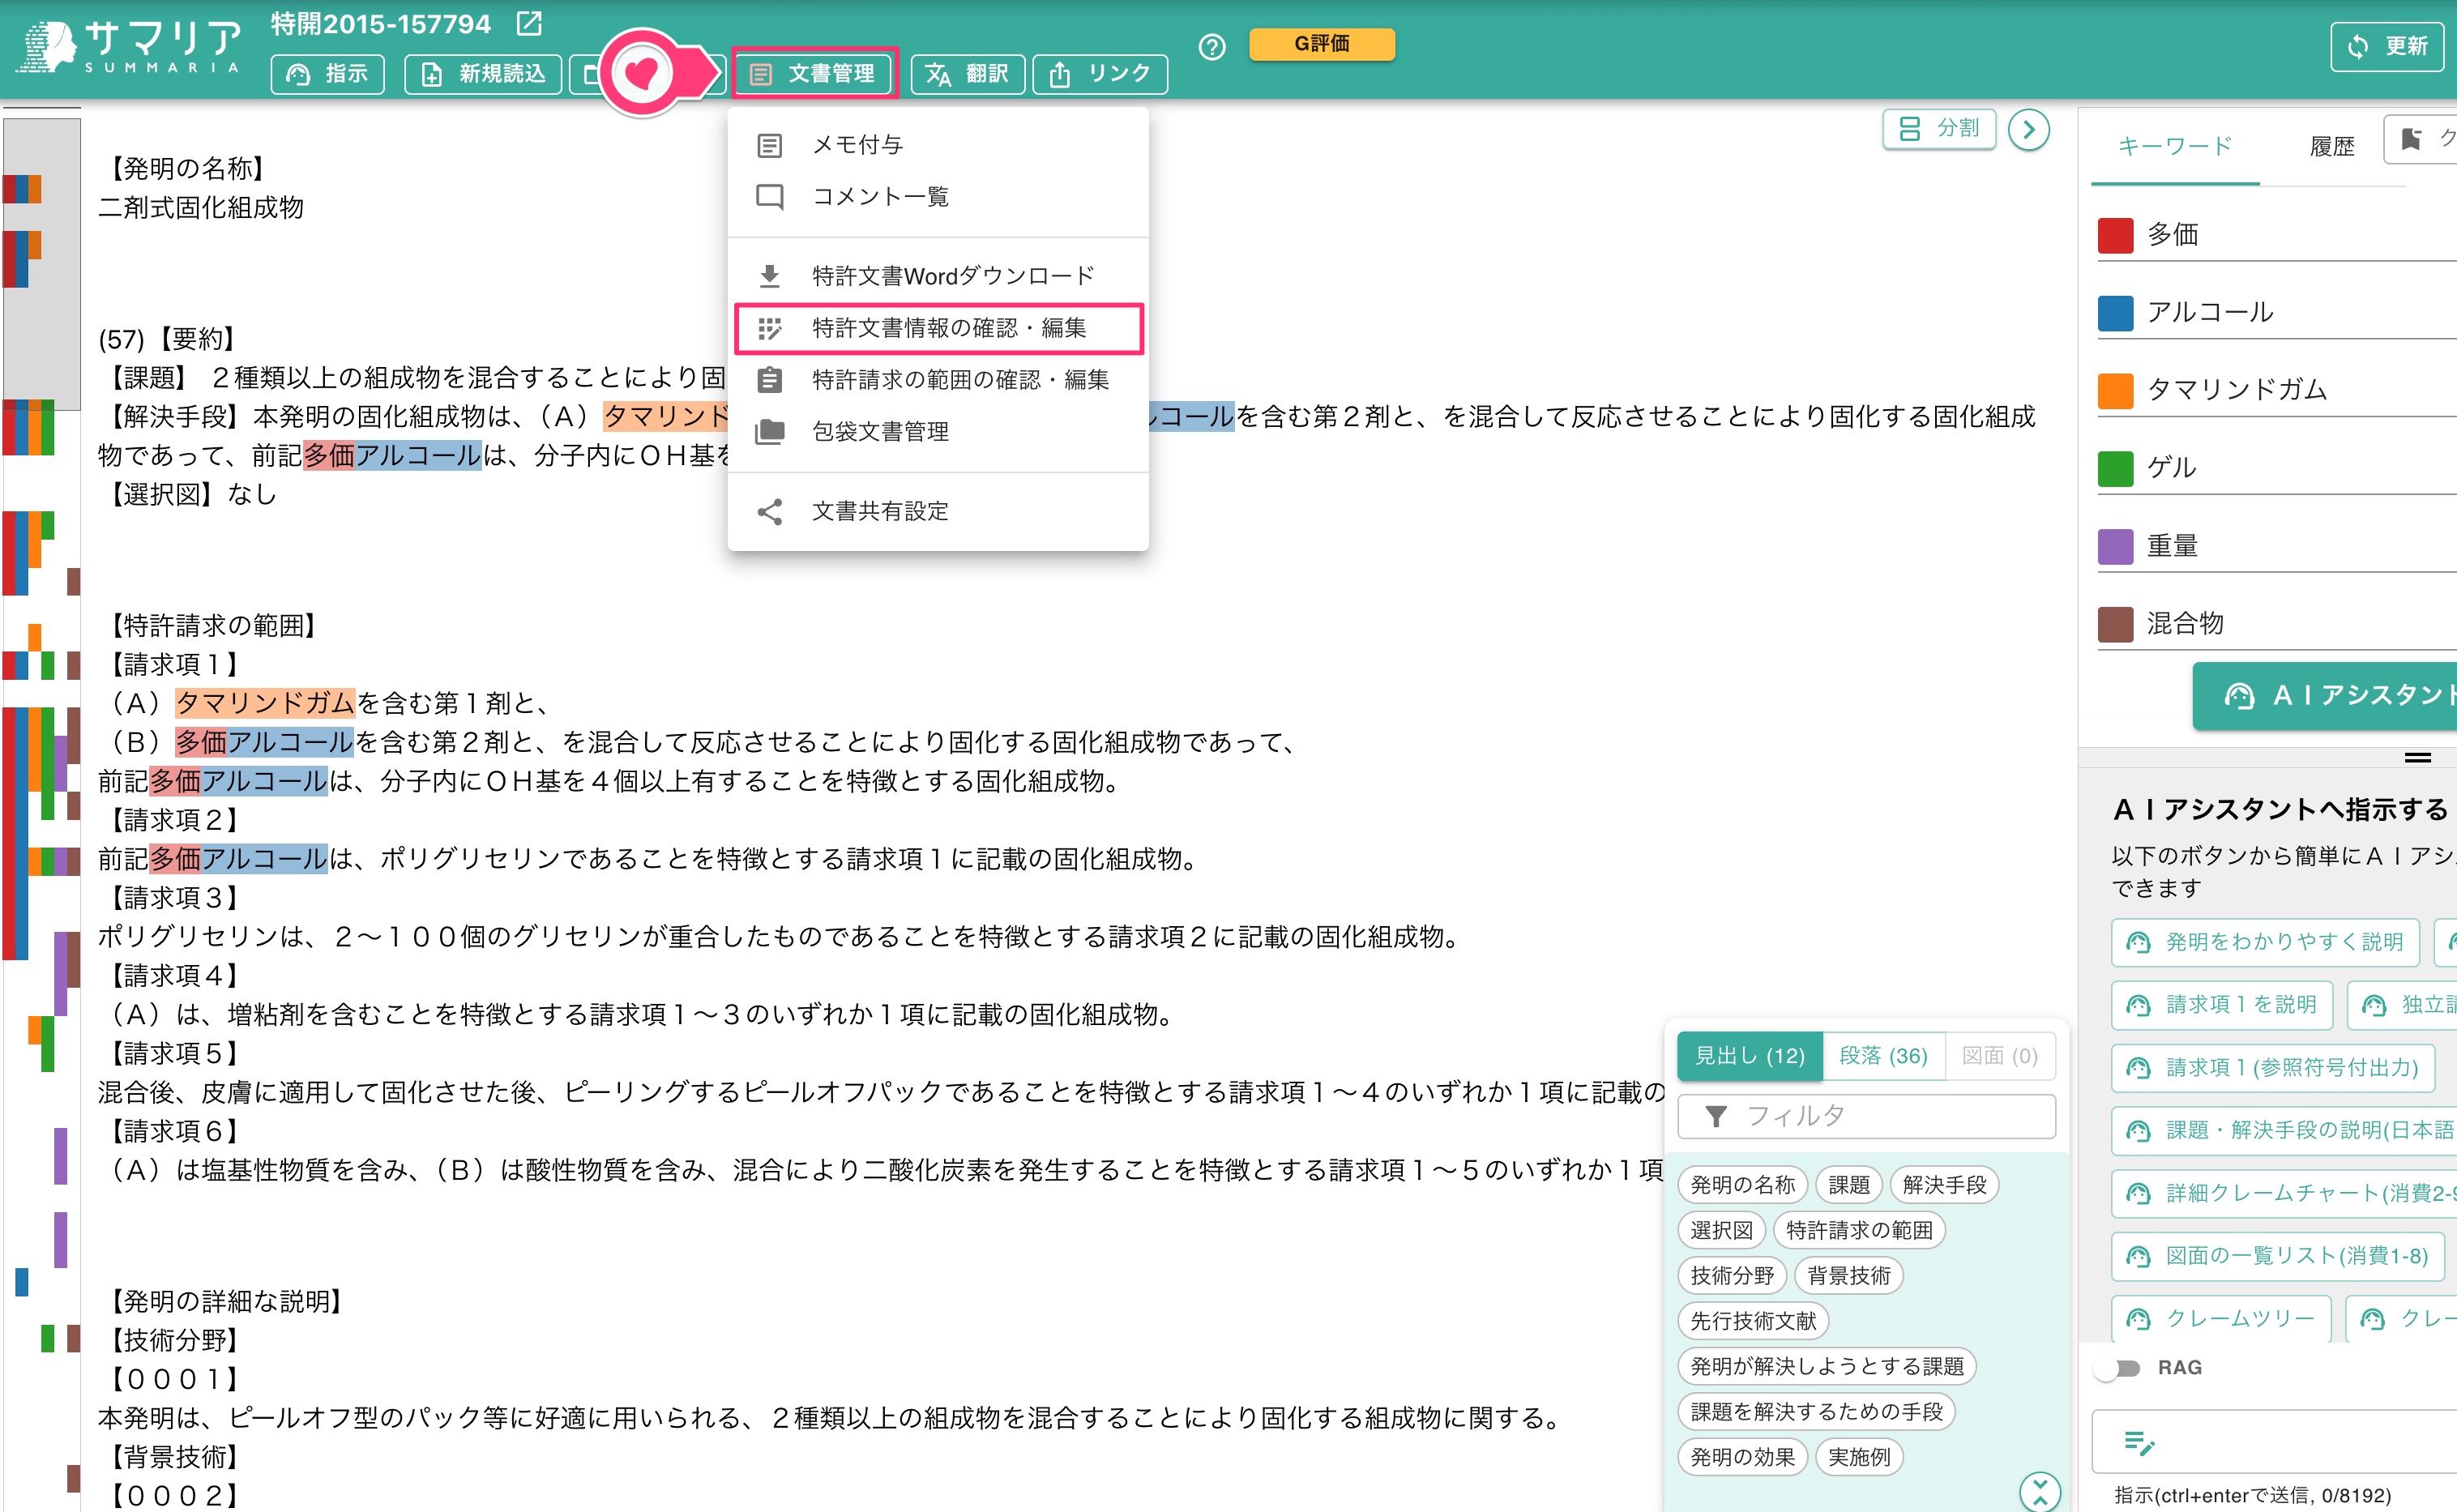Select the 図面 (0) tab
This screenshot has height=1512, width=2457.
click(x=1999, y=1056)
